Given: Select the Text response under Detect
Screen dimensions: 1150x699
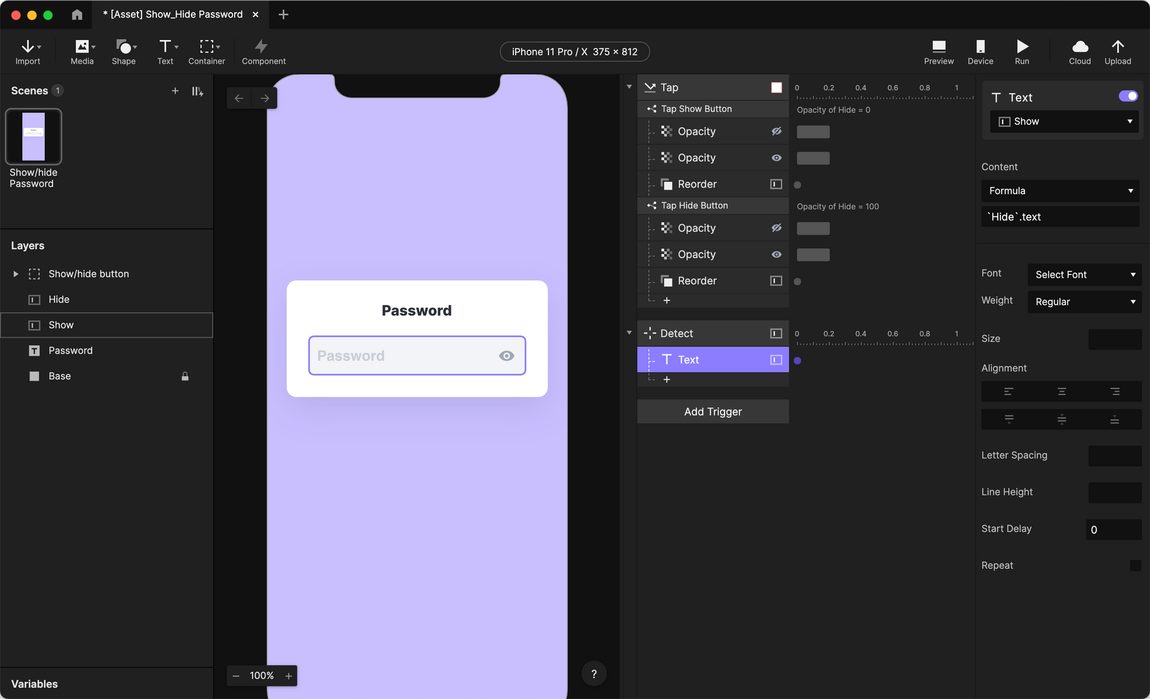Looking at the screenshot, I should pos(713,360).
